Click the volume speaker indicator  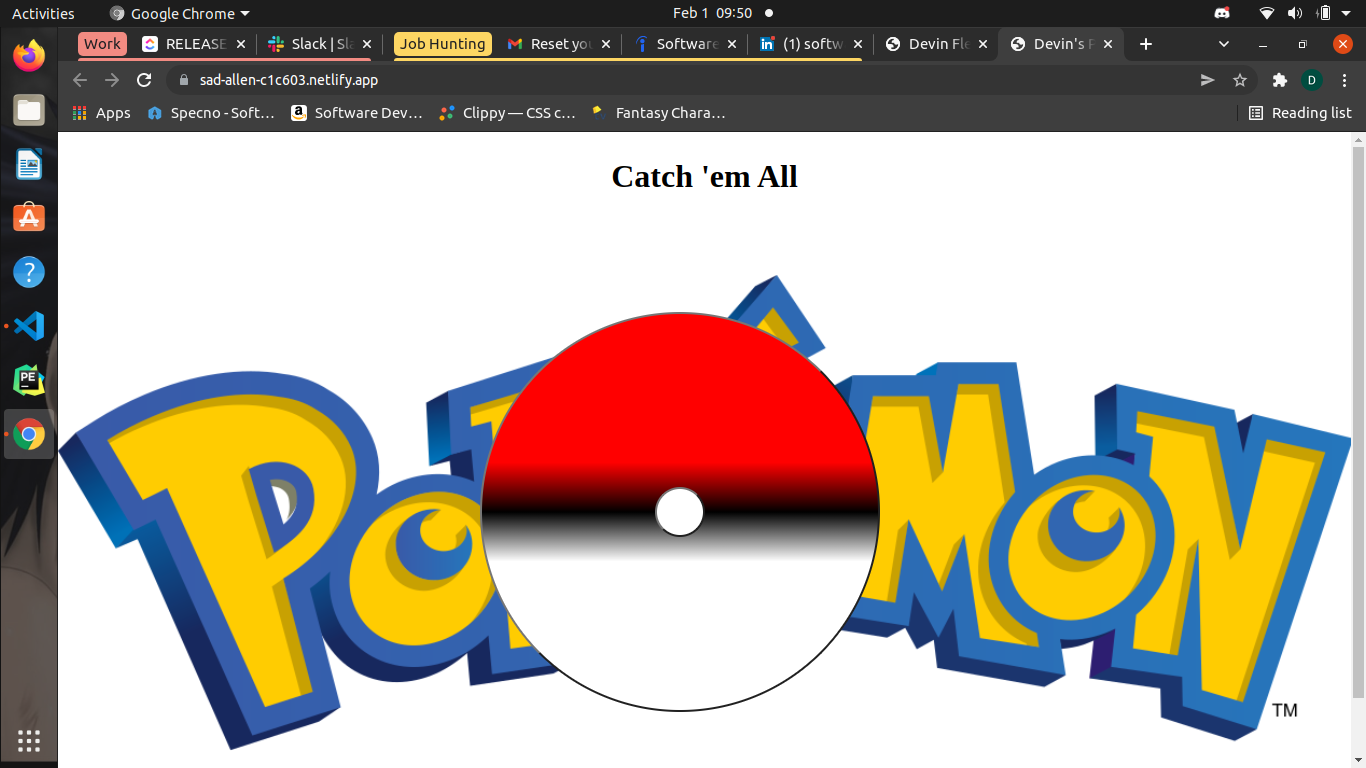[x=1295, y=13]
